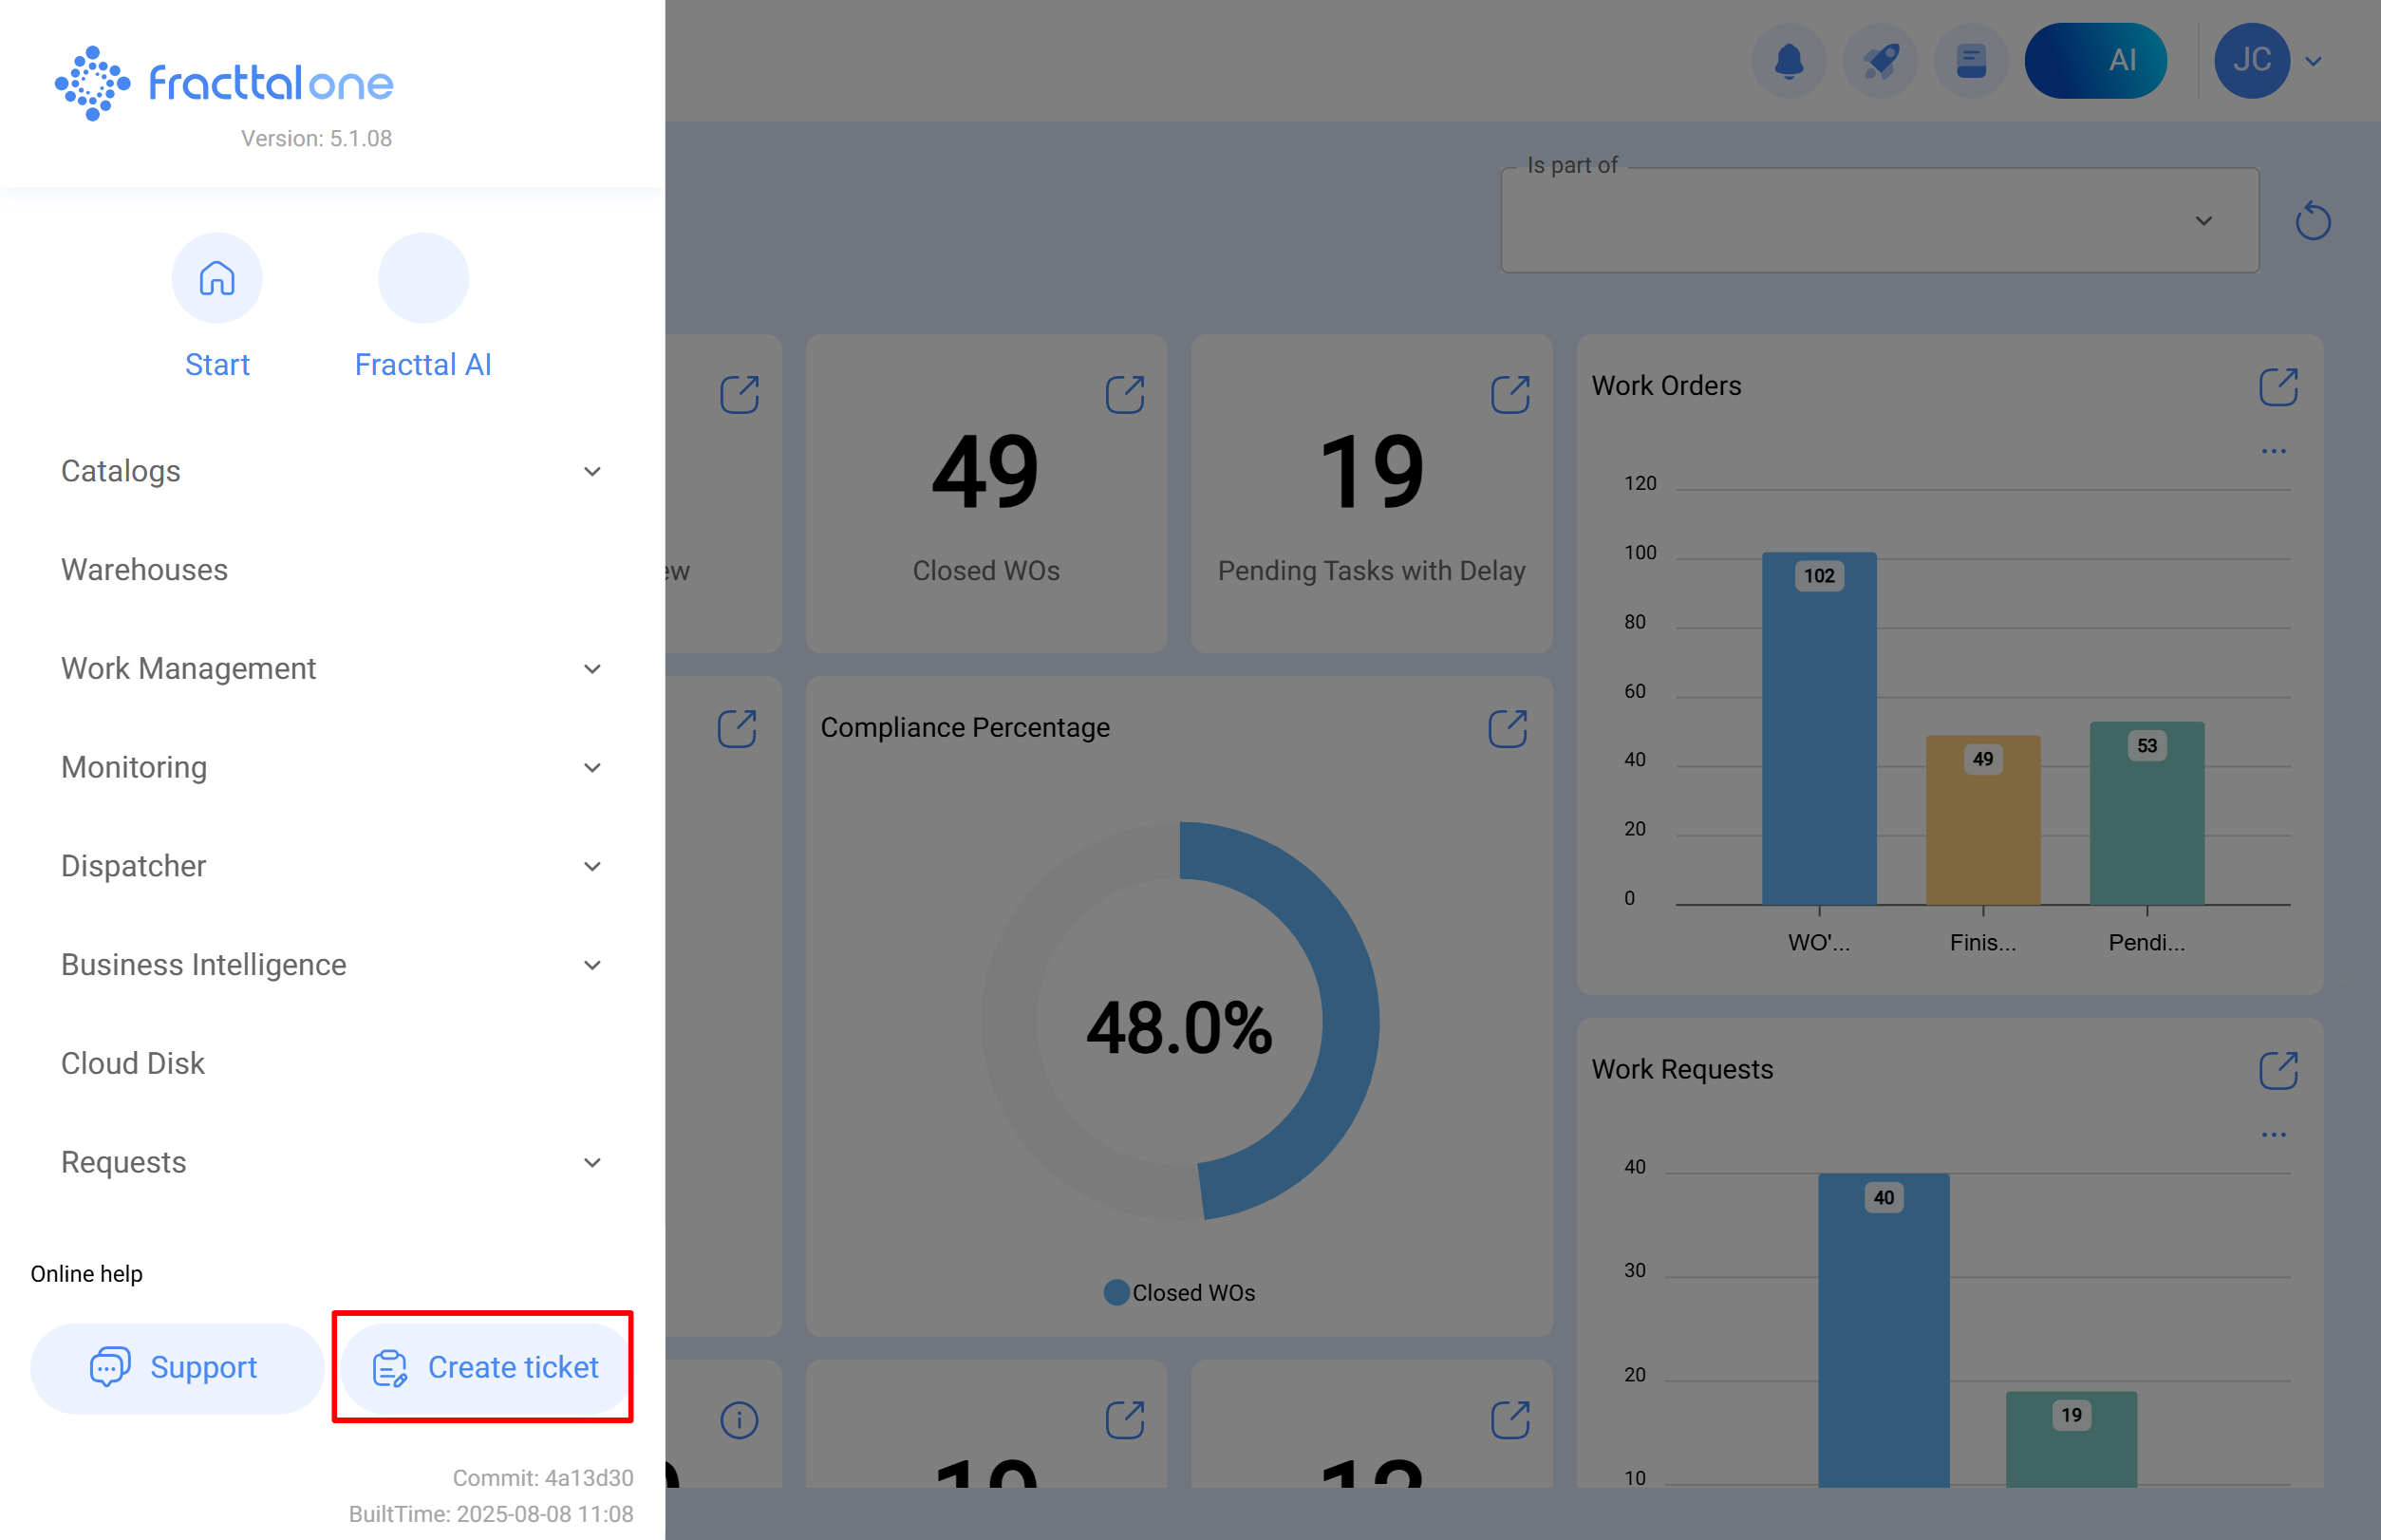Viewport: 2381px width, 1540px height.
Task: Open Fracttal AI from the sidebar icon
Action: (422, 278)
